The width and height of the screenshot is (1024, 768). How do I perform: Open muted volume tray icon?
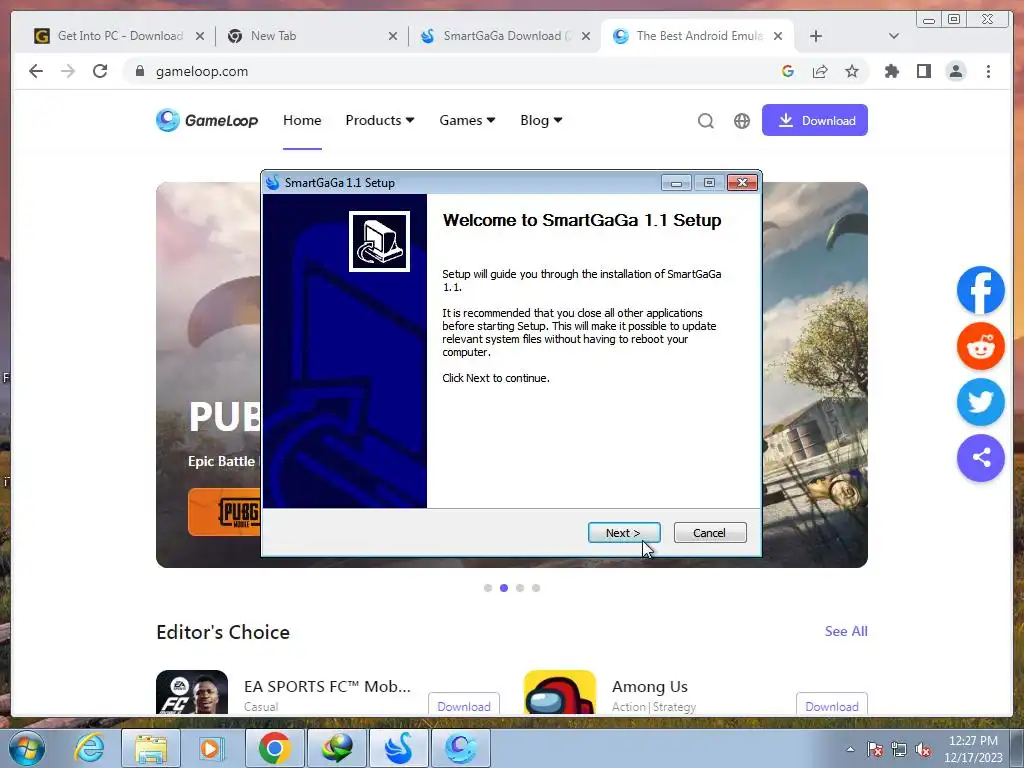click(923, 749)
